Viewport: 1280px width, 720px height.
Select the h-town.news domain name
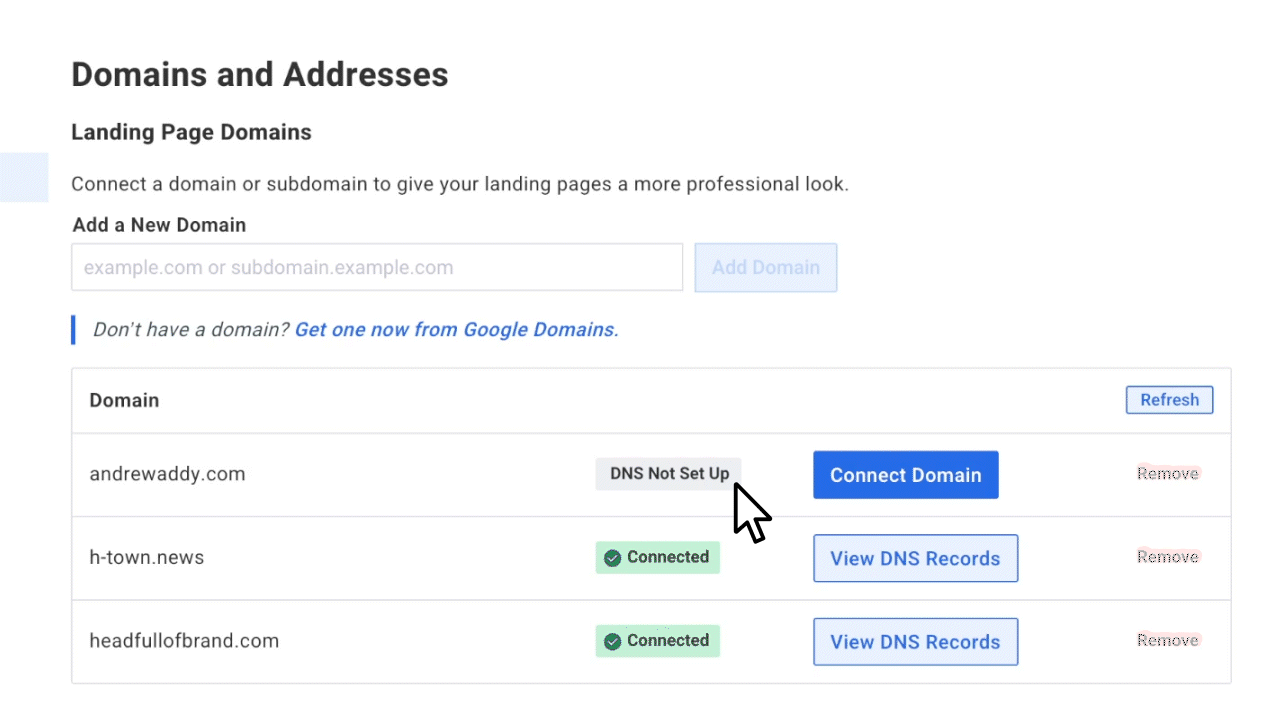[x=147, y=558]
